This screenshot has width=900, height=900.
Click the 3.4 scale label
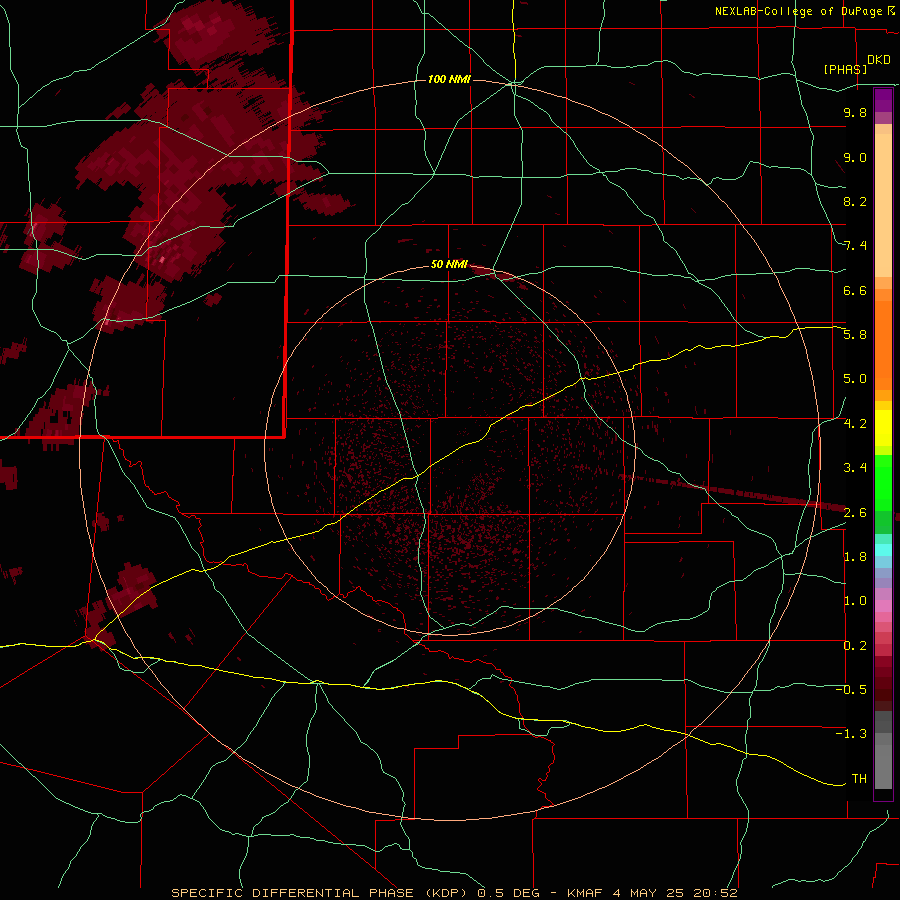point(855,468)
